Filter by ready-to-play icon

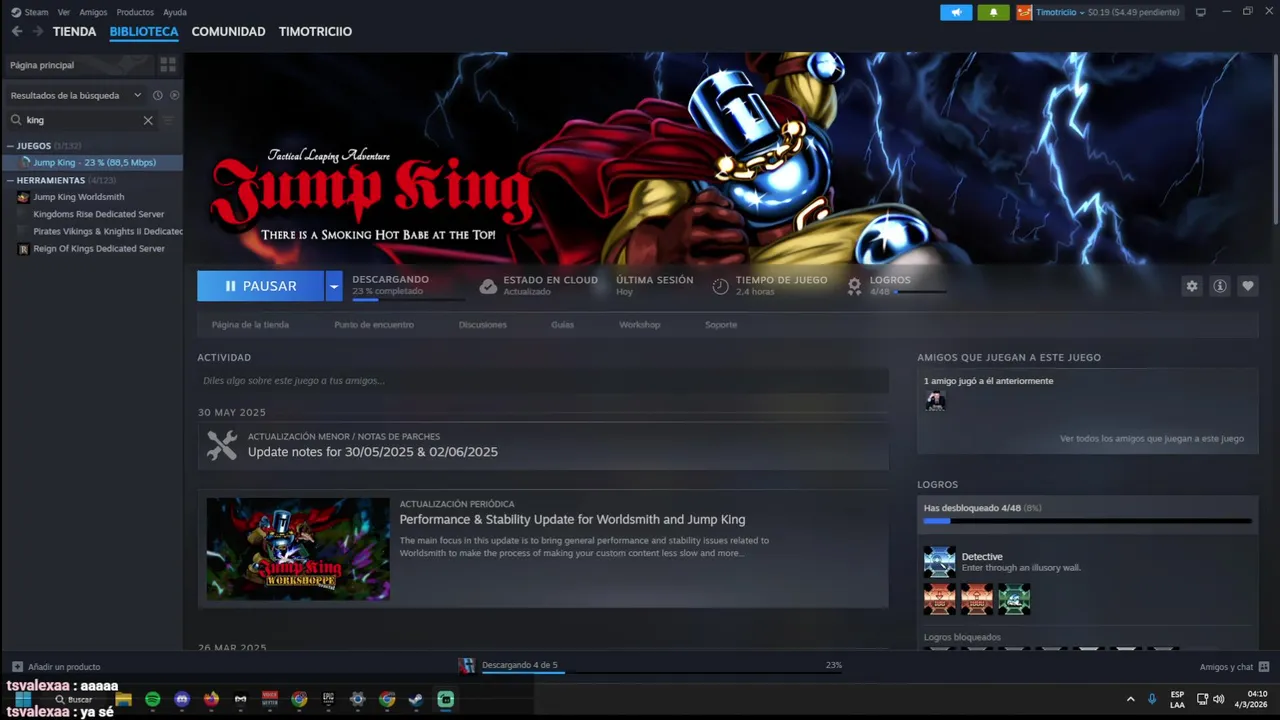pyautogui.click(x=175, y=95)
